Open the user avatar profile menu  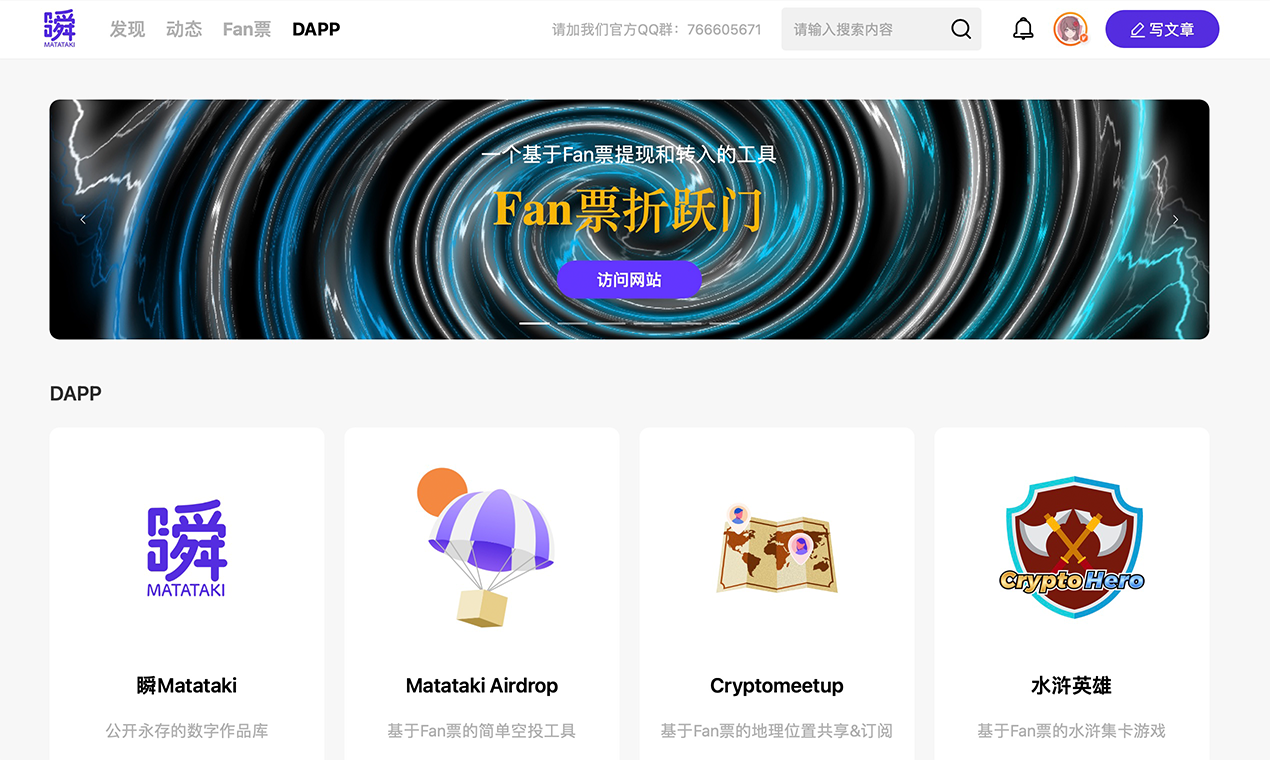[x=1071, y=29]
